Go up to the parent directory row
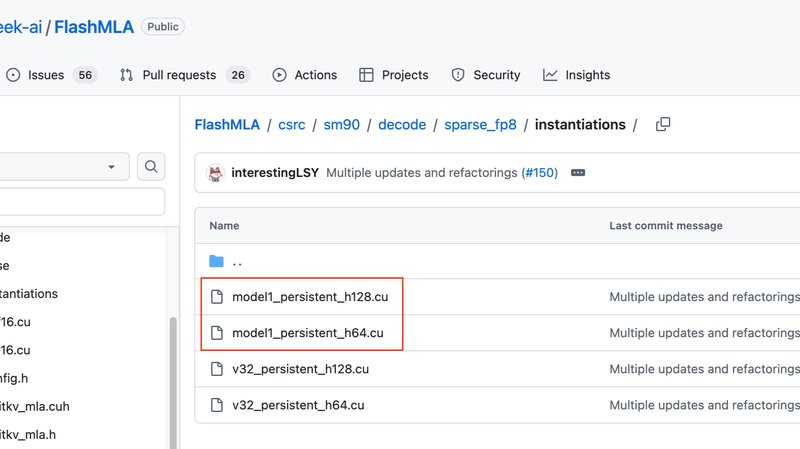Viewport: 800px width, 449px height. pos(497,261)
